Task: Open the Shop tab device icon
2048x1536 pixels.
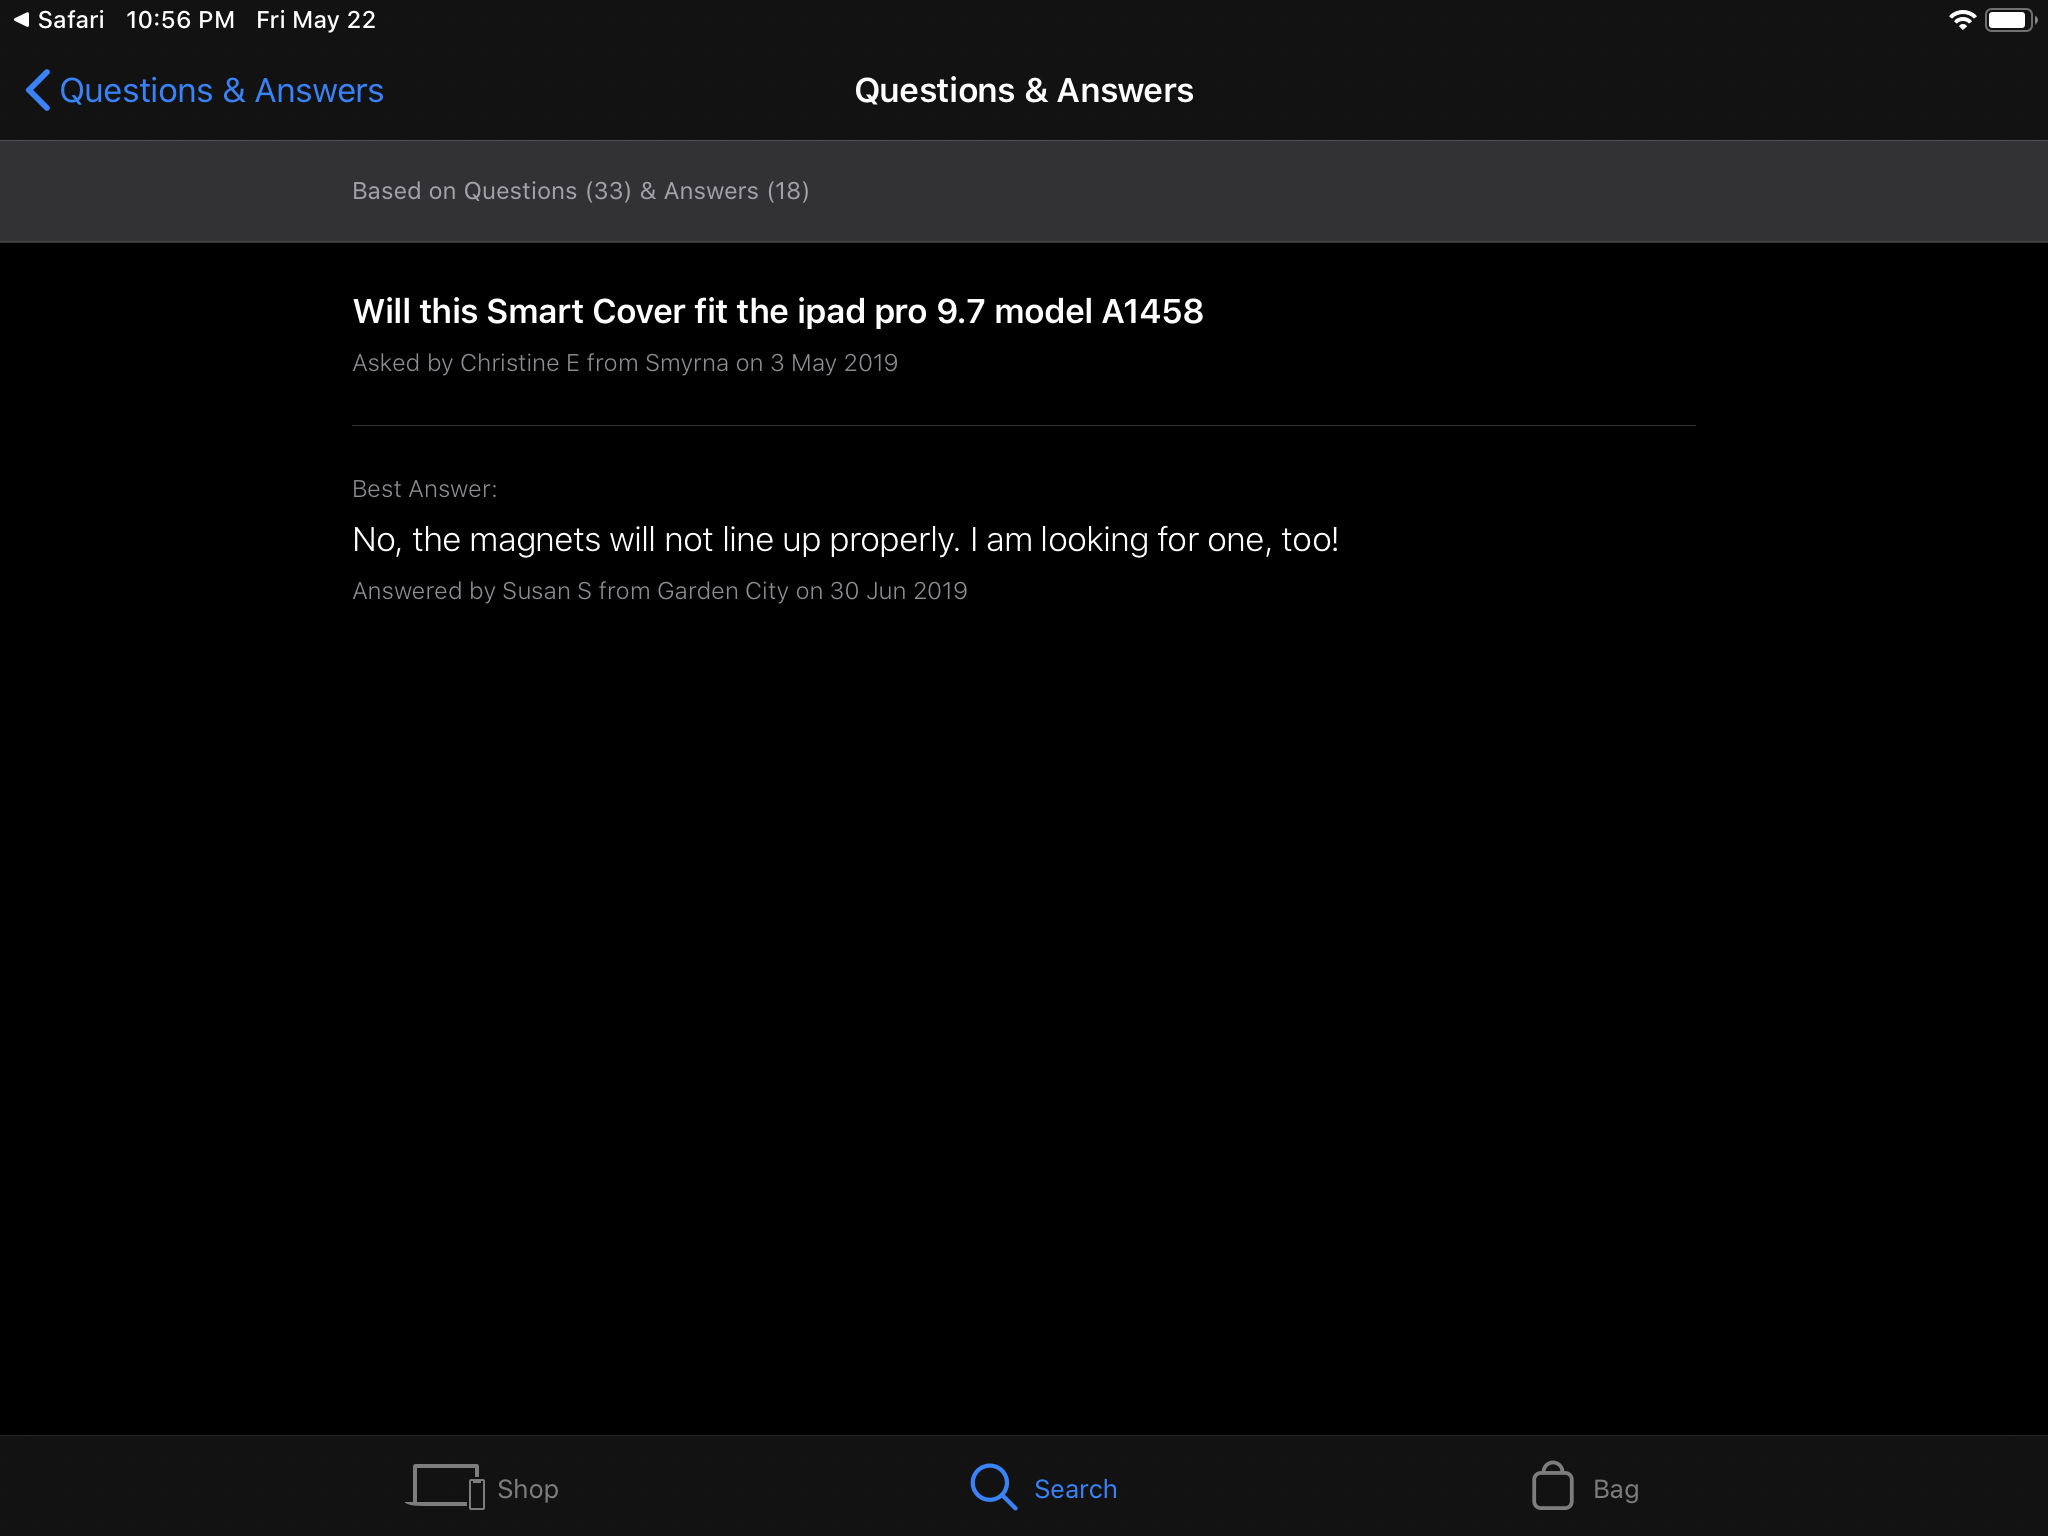Action: tap(445, 1486)
